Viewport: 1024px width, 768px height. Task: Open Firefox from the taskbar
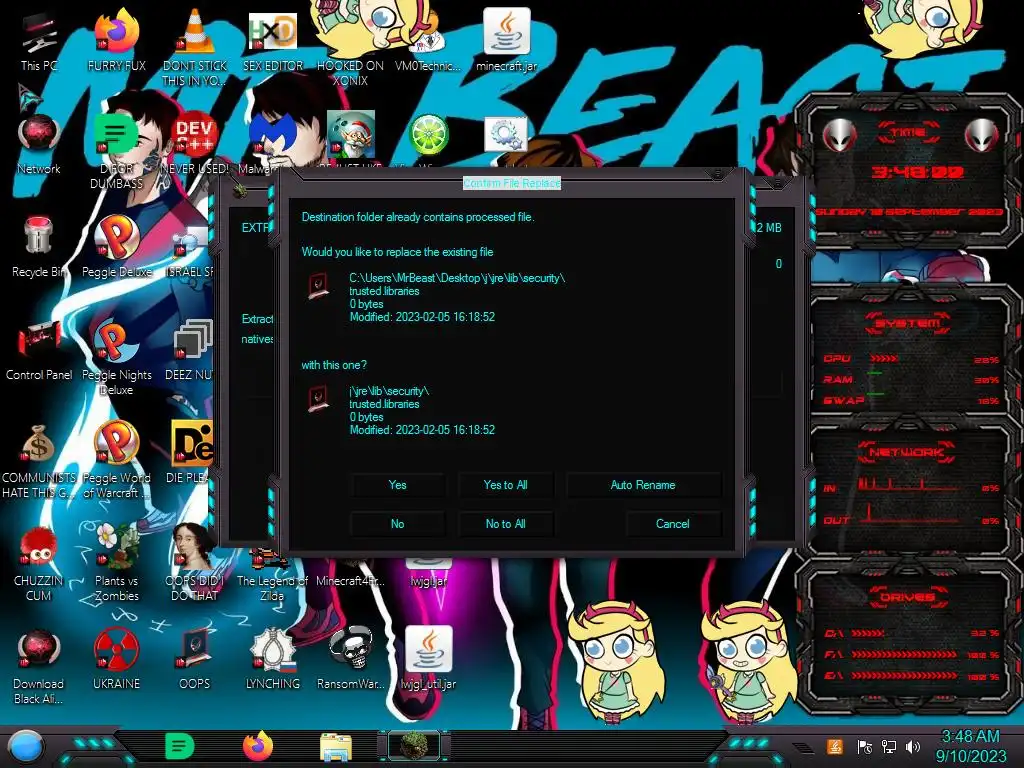pos(258,746)
